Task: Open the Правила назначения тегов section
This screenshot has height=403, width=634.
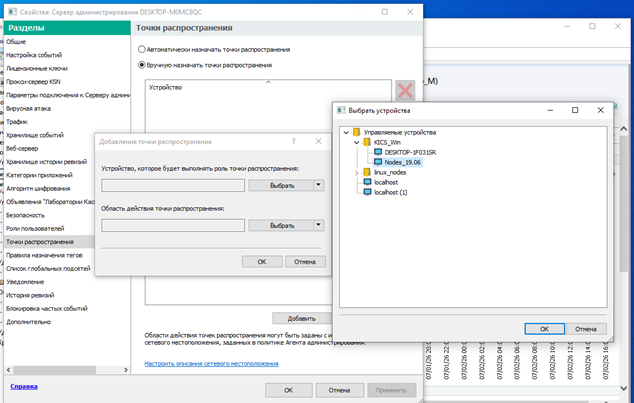Action: [44, 255]
